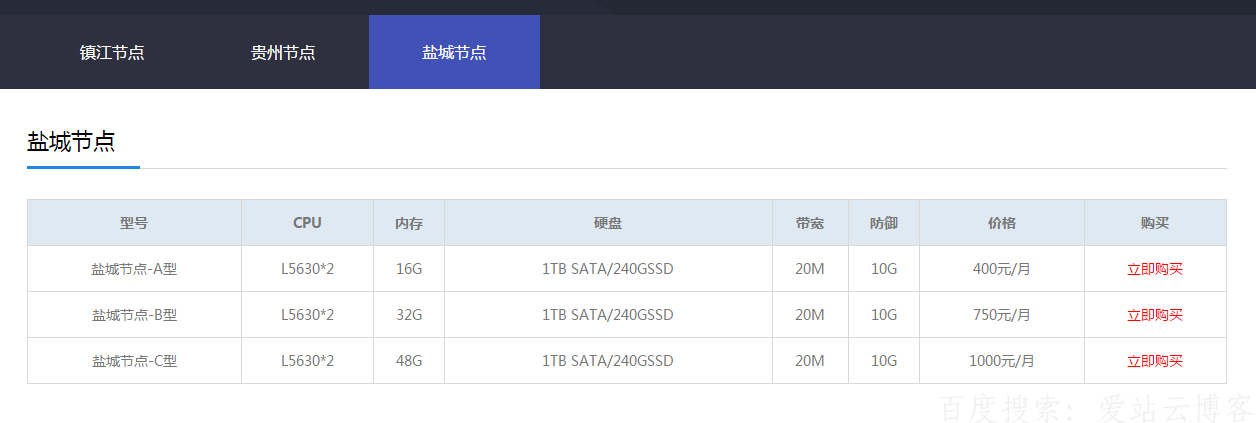Click 立即购买 for the 1000元/月 plan
This screenshot has height=423, width=1256.
click(1154, 361)
